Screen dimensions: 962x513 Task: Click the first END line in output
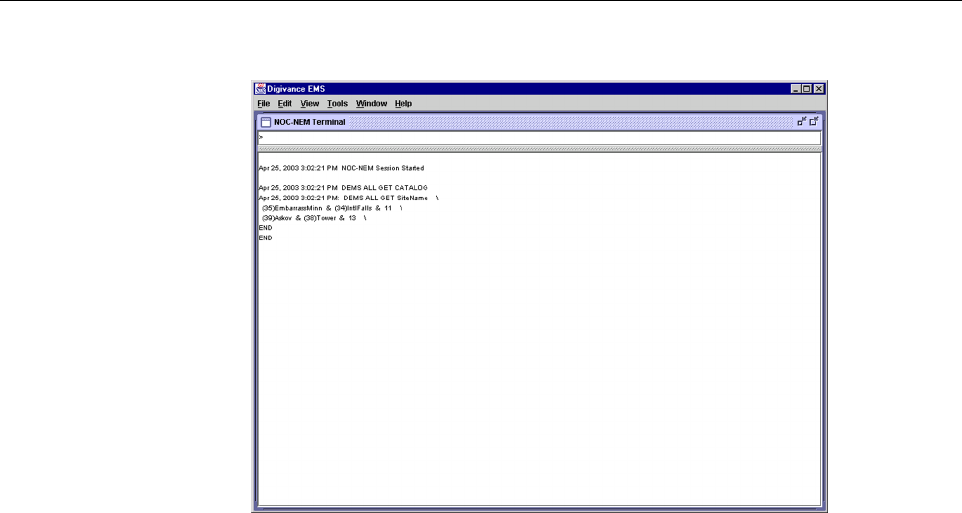[266, 228]
